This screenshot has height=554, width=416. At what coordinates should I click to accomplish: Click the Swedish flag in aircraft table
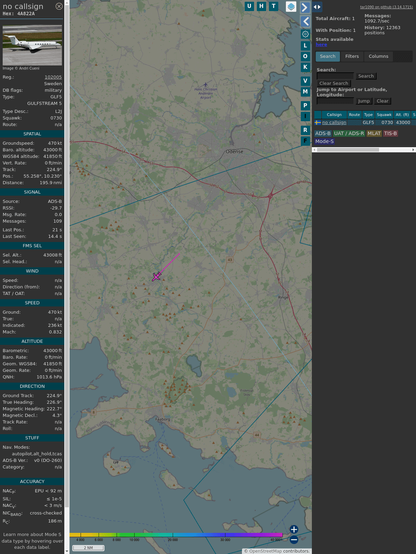(318, 123)
